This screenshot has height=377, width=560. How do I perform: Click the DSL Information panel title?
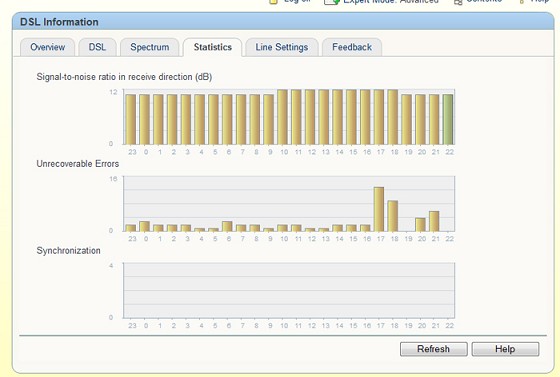[x=59, y=22]
